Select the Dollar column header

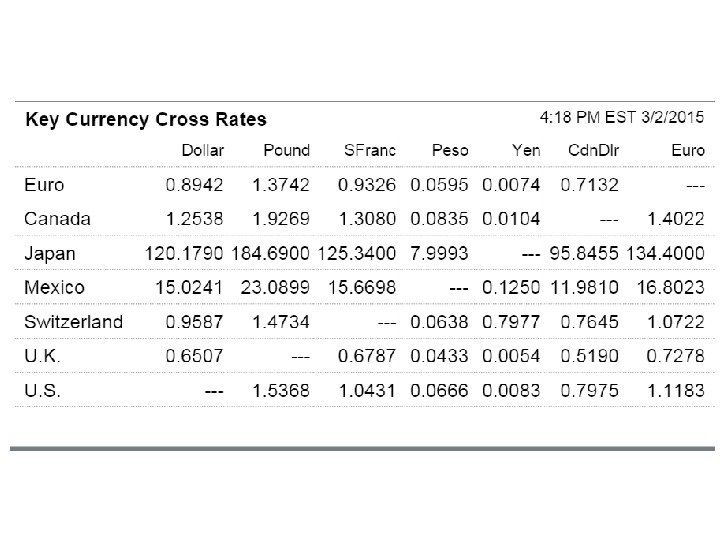click(202, 151)
